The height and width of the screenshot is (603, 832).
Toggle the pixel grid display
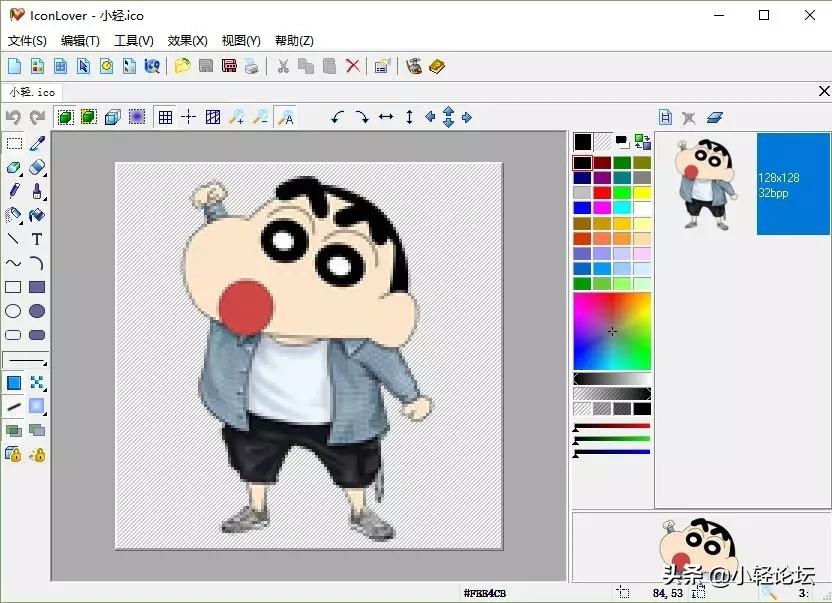[x=165, y=117]
